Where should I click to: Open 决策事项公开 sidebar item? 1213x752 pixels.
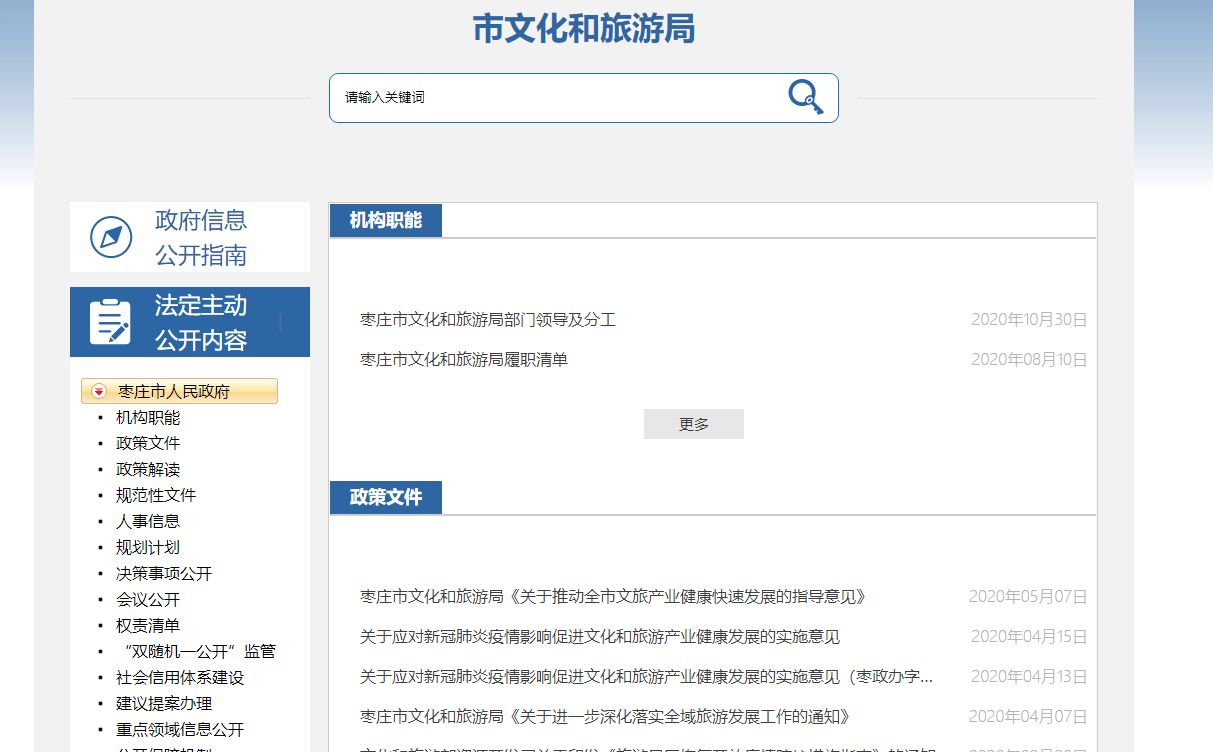[164, 573]
